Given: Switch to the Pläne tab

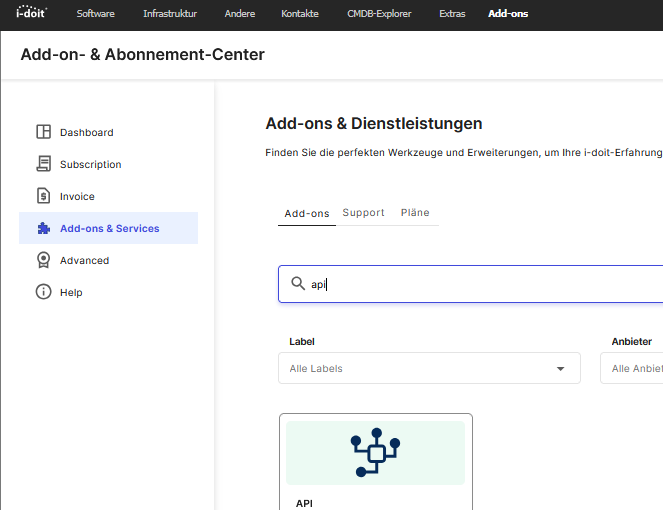Looking at the screenshot, I should pos(415,212).
